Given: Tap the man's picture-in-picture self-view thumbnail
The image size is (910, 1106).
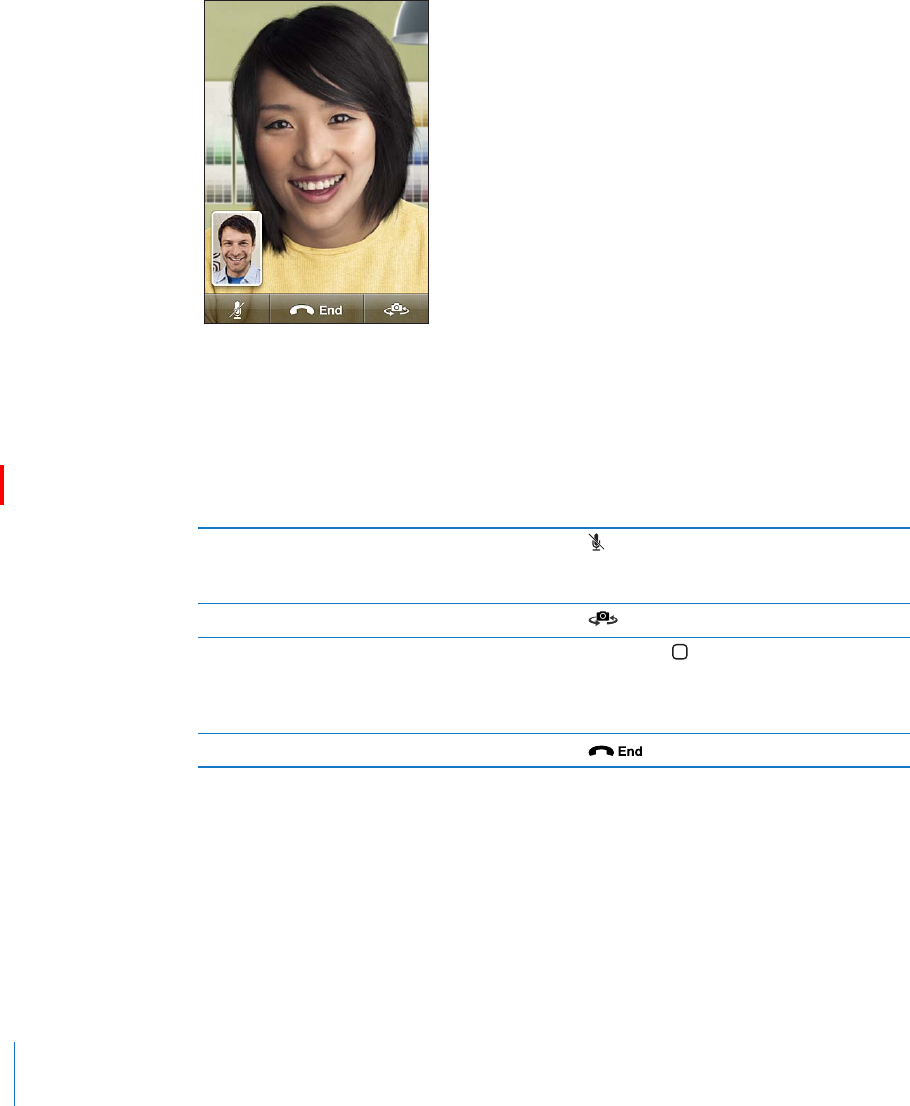Looking at the screenshot, I should [236, 249].
